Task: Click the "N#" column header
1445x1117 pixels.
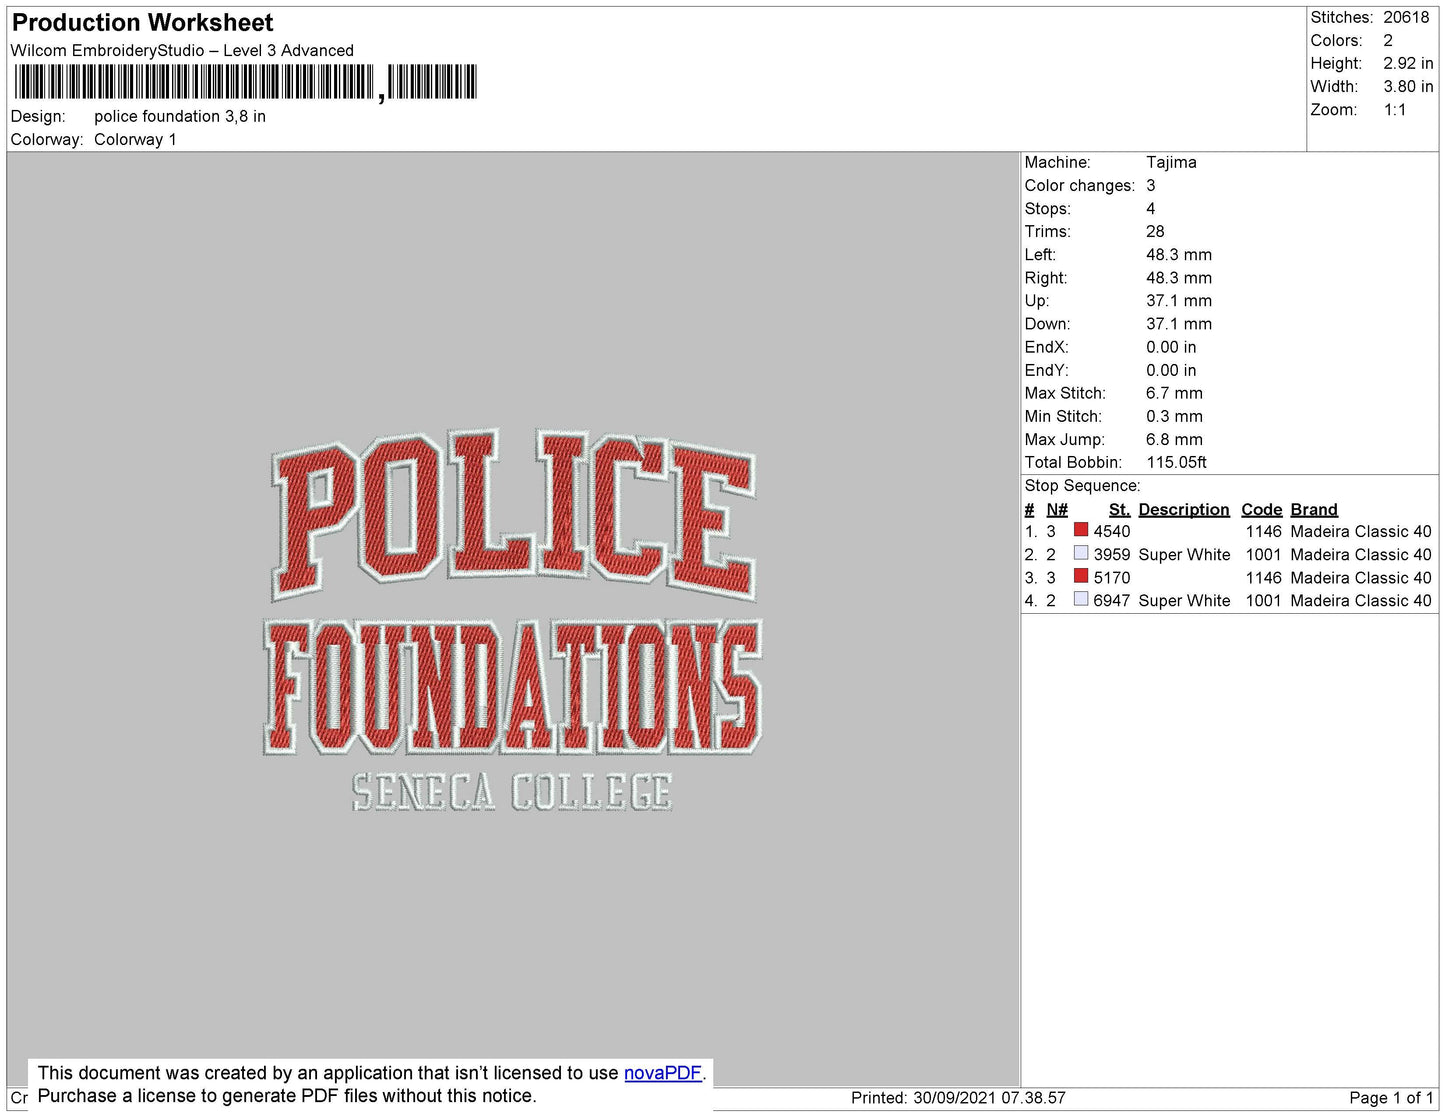Action: pos(1057,509)
